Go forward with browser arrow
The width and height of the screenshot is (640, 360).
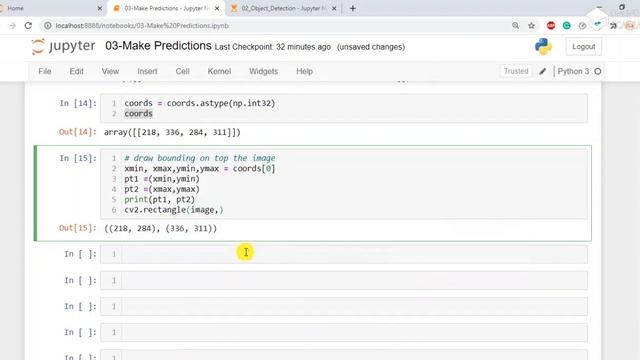pos(12,25)
